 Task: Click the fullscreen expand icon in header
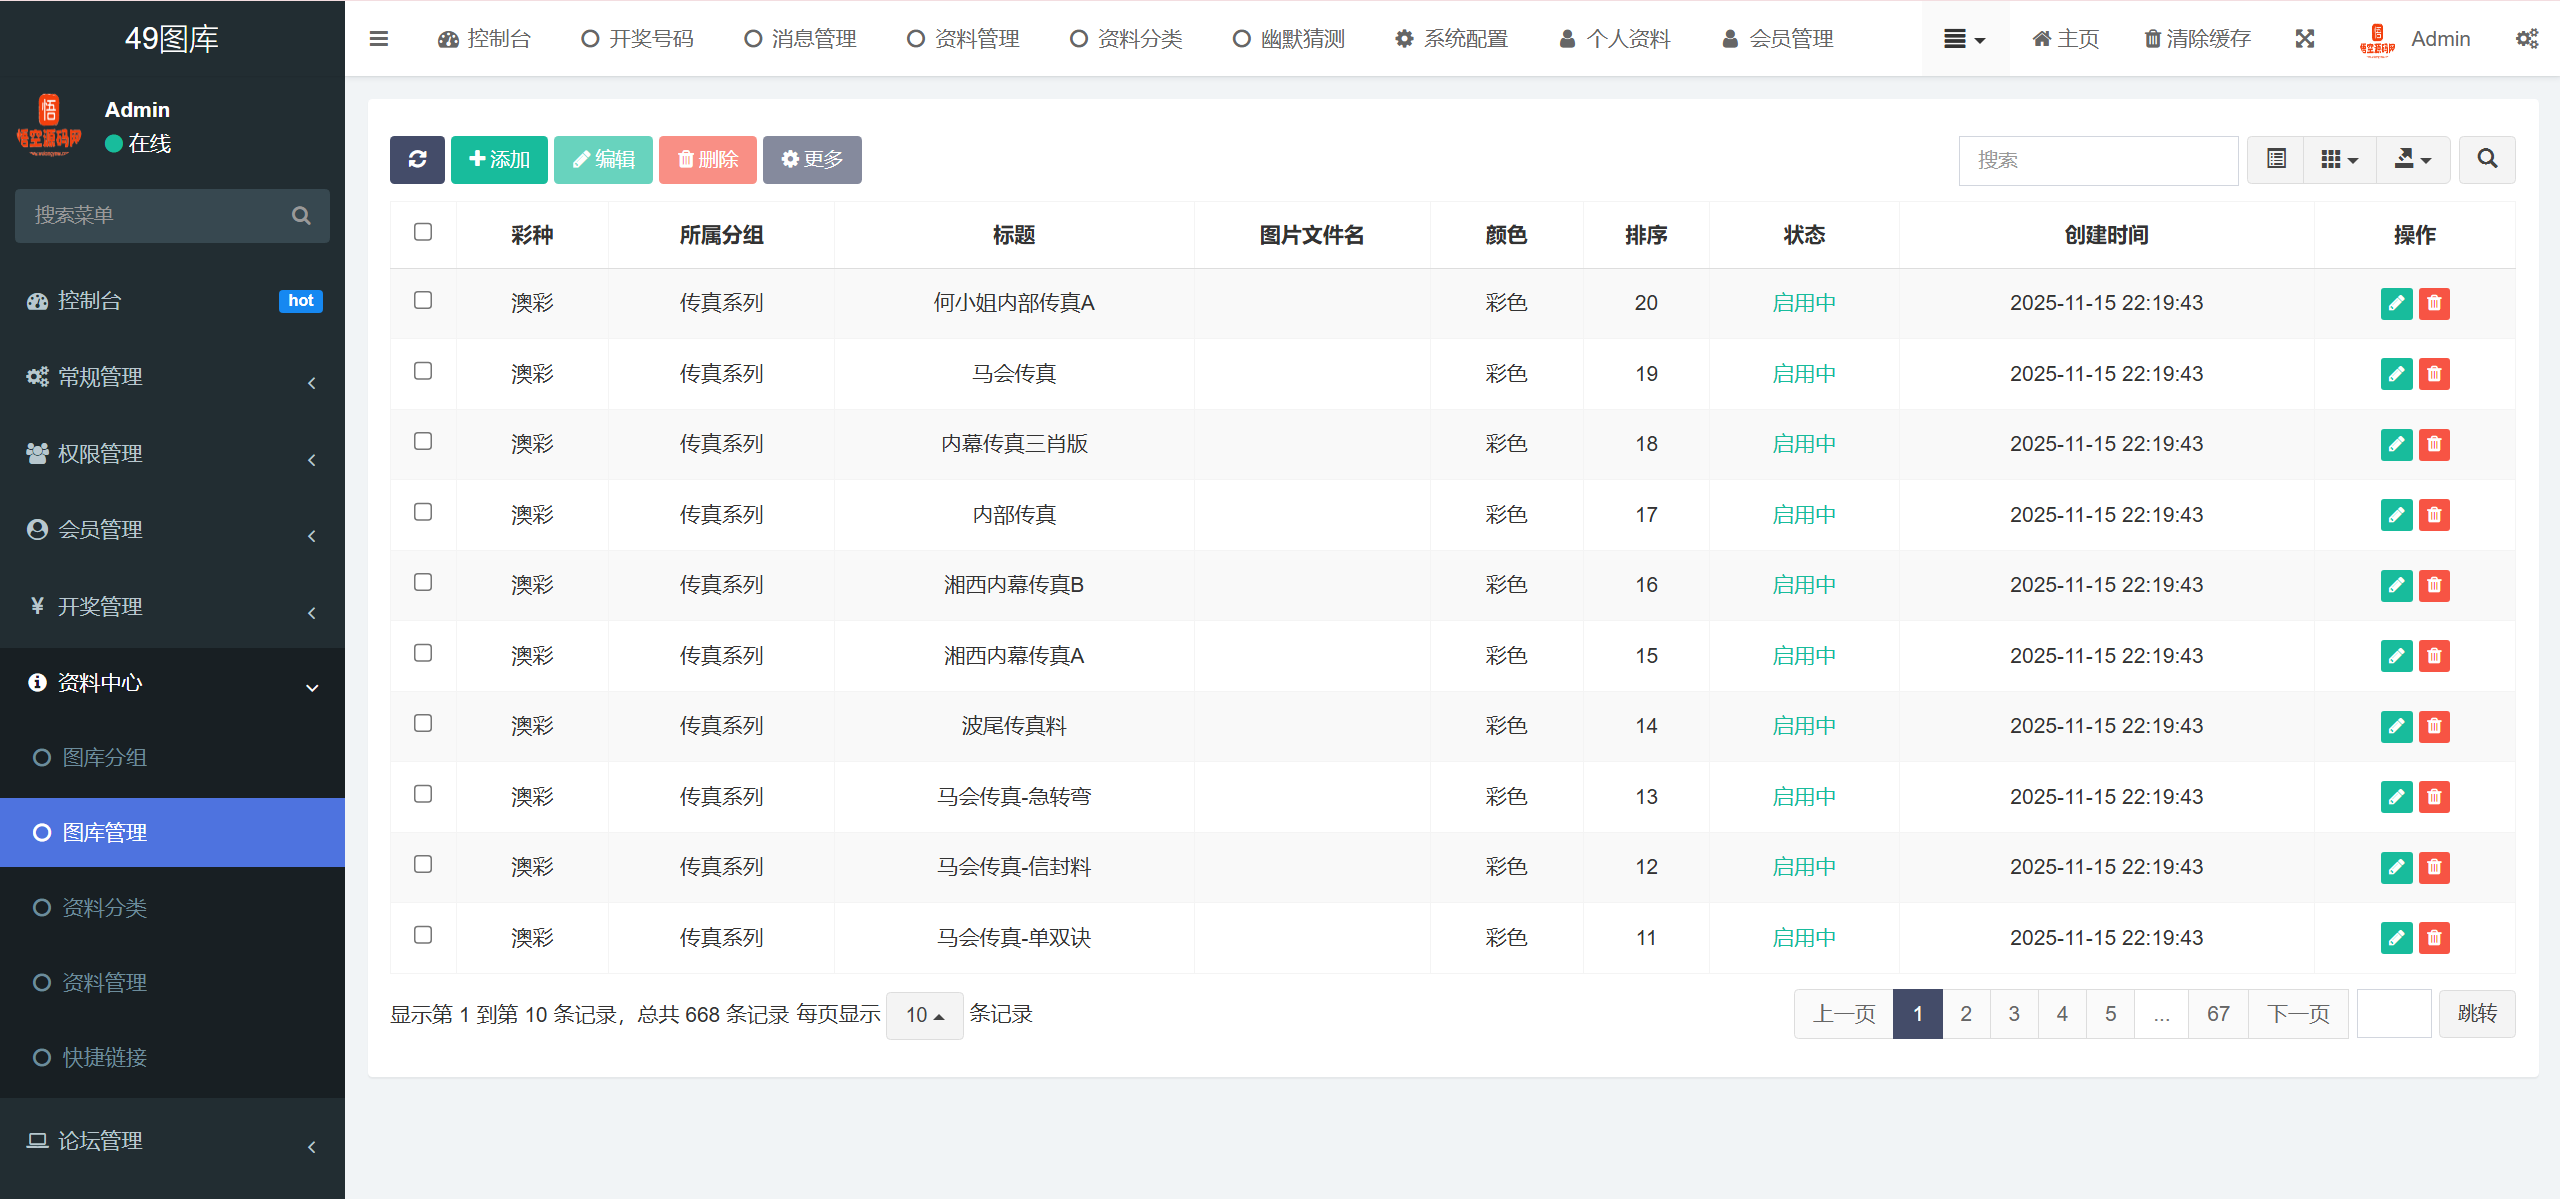coord(2305,39)
